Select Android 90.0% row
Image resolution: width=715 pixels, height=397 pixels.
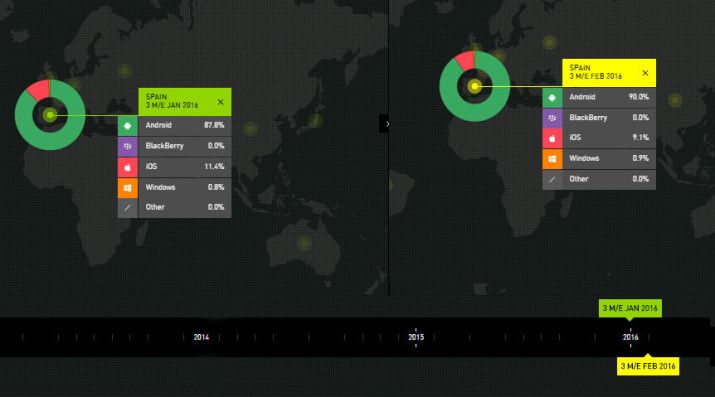pos(599,98)
